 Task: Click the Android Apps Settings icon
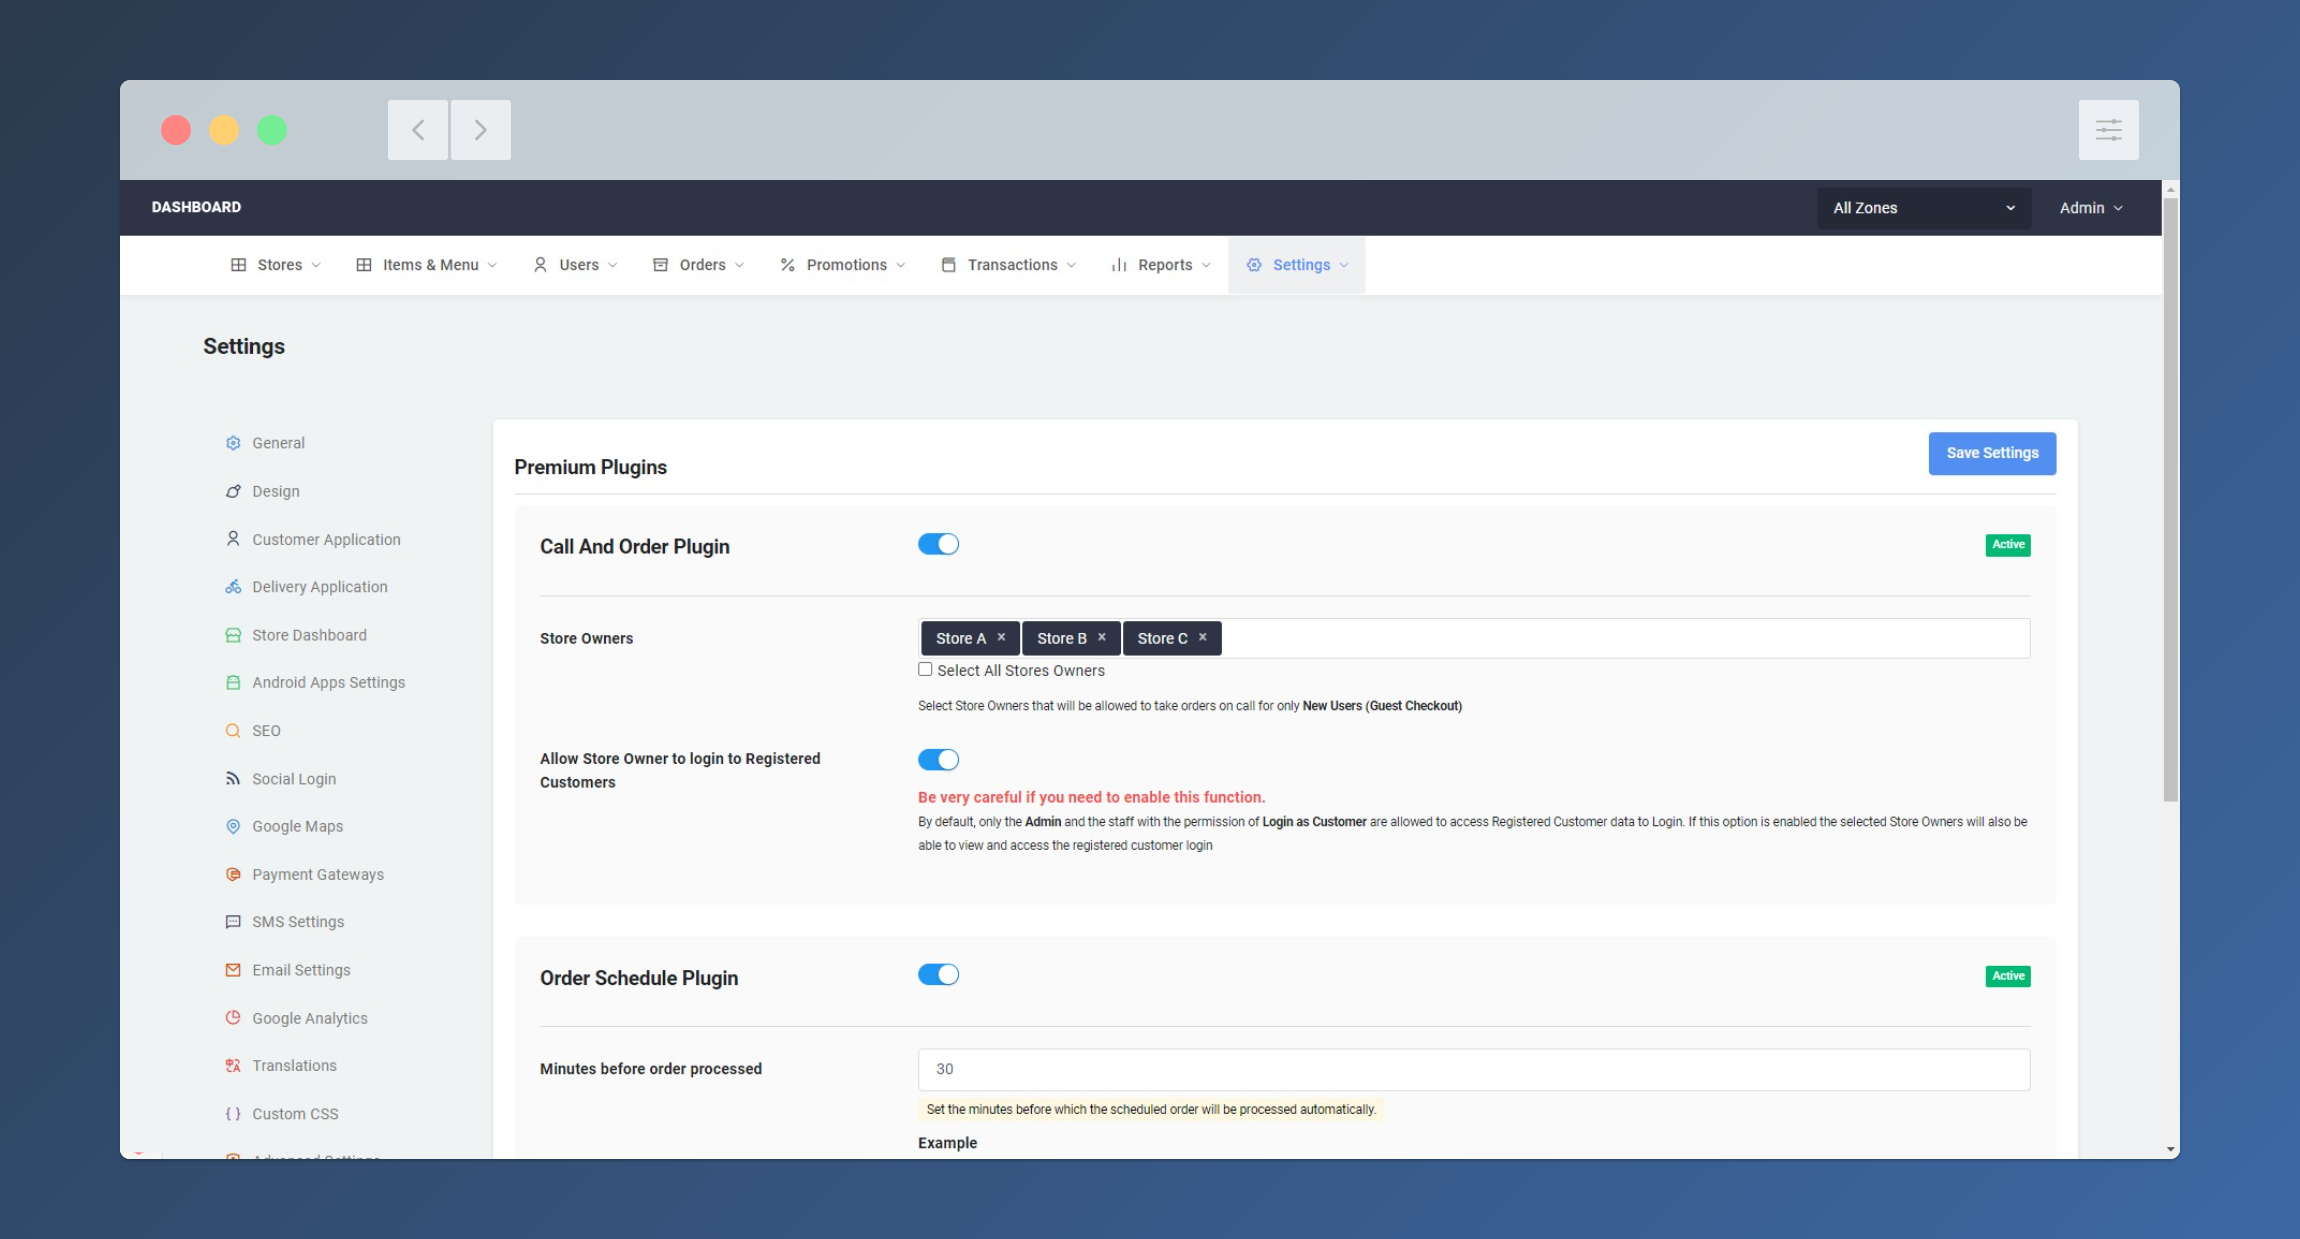coord(233,682)
